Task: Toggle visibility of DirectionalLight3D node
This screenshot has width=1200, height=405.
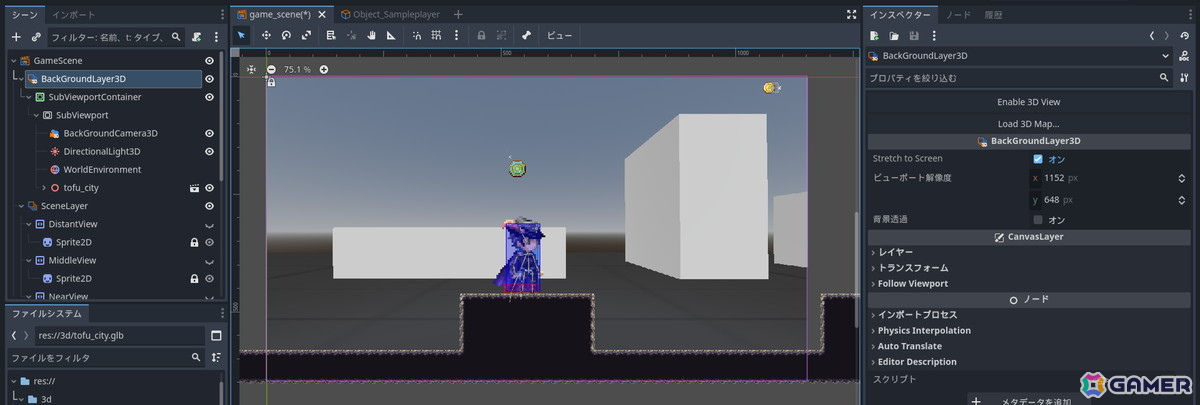Action: pyautogui.click(x=210, y=151)
